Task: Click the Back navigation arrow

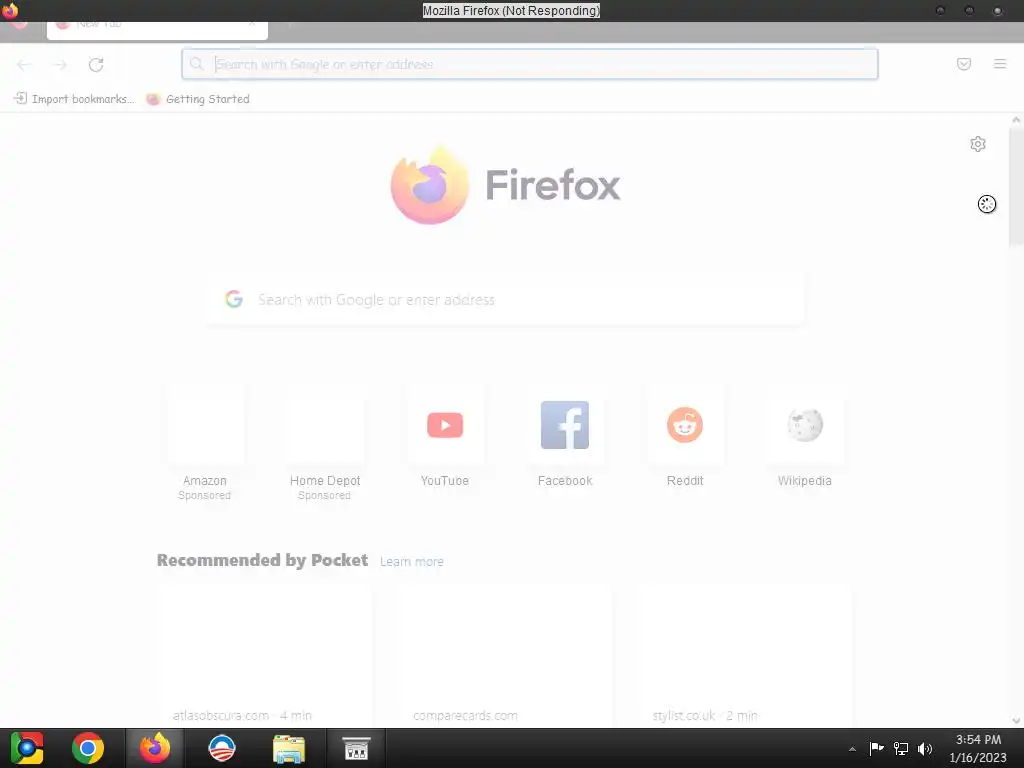Action: (x=24, y=65)
